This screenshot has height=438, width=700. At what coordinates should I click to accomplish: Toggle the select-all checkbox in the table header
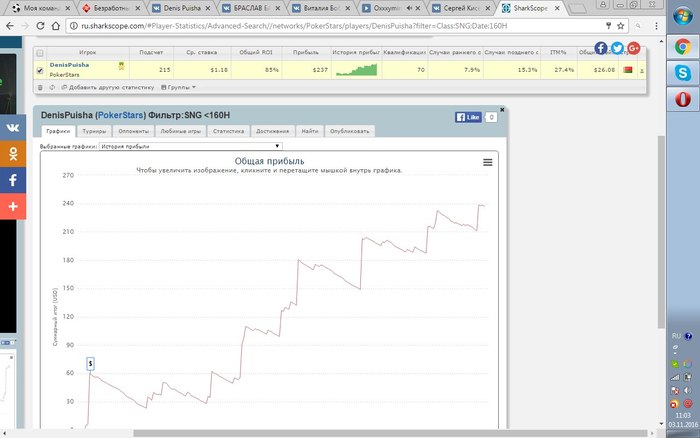point(40,53)
